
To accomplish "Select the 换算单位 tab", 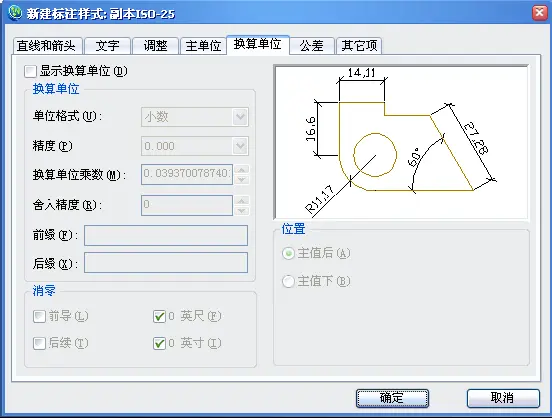I will [258, 45].
